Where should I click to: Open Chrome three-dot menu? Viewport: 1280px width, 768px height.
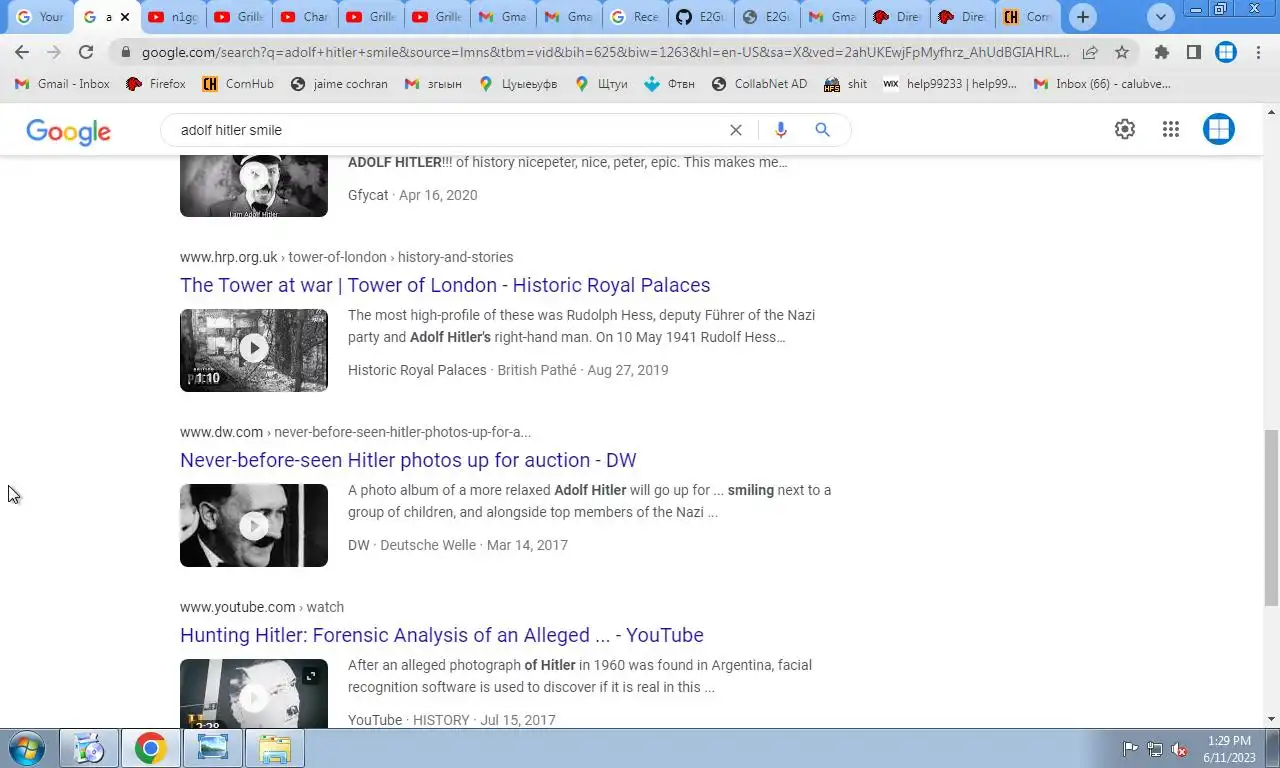point(1258,52)
